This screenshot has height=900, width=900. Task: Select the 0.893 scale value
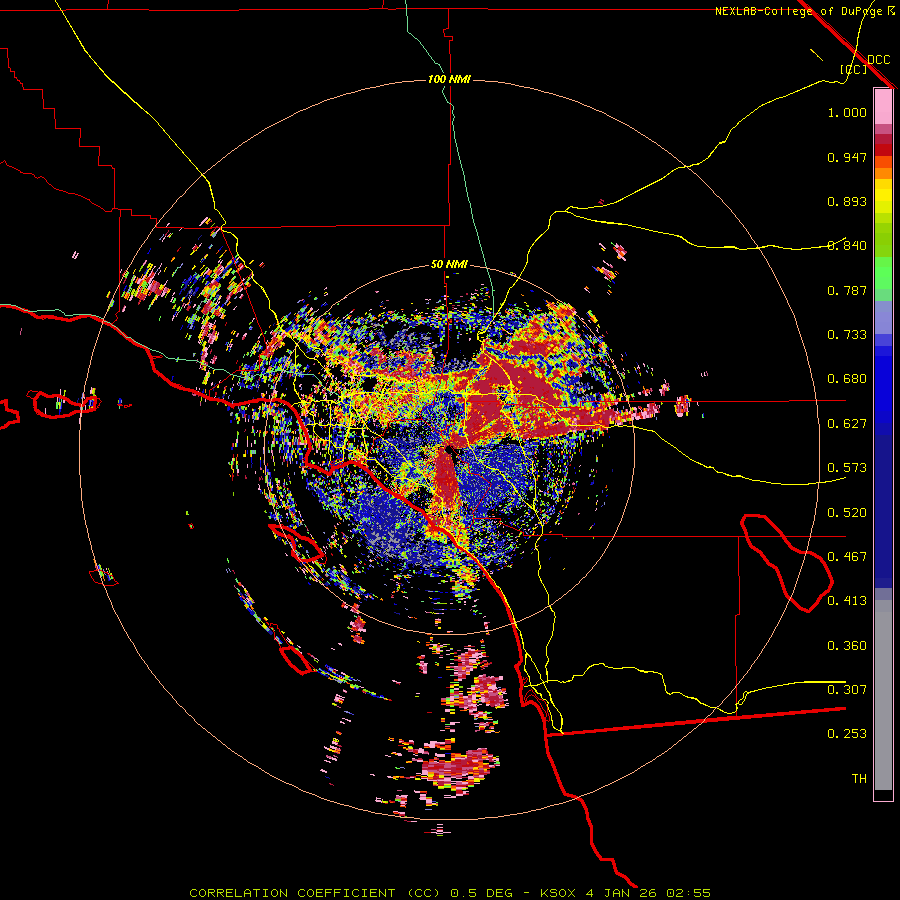pos(847,201)
